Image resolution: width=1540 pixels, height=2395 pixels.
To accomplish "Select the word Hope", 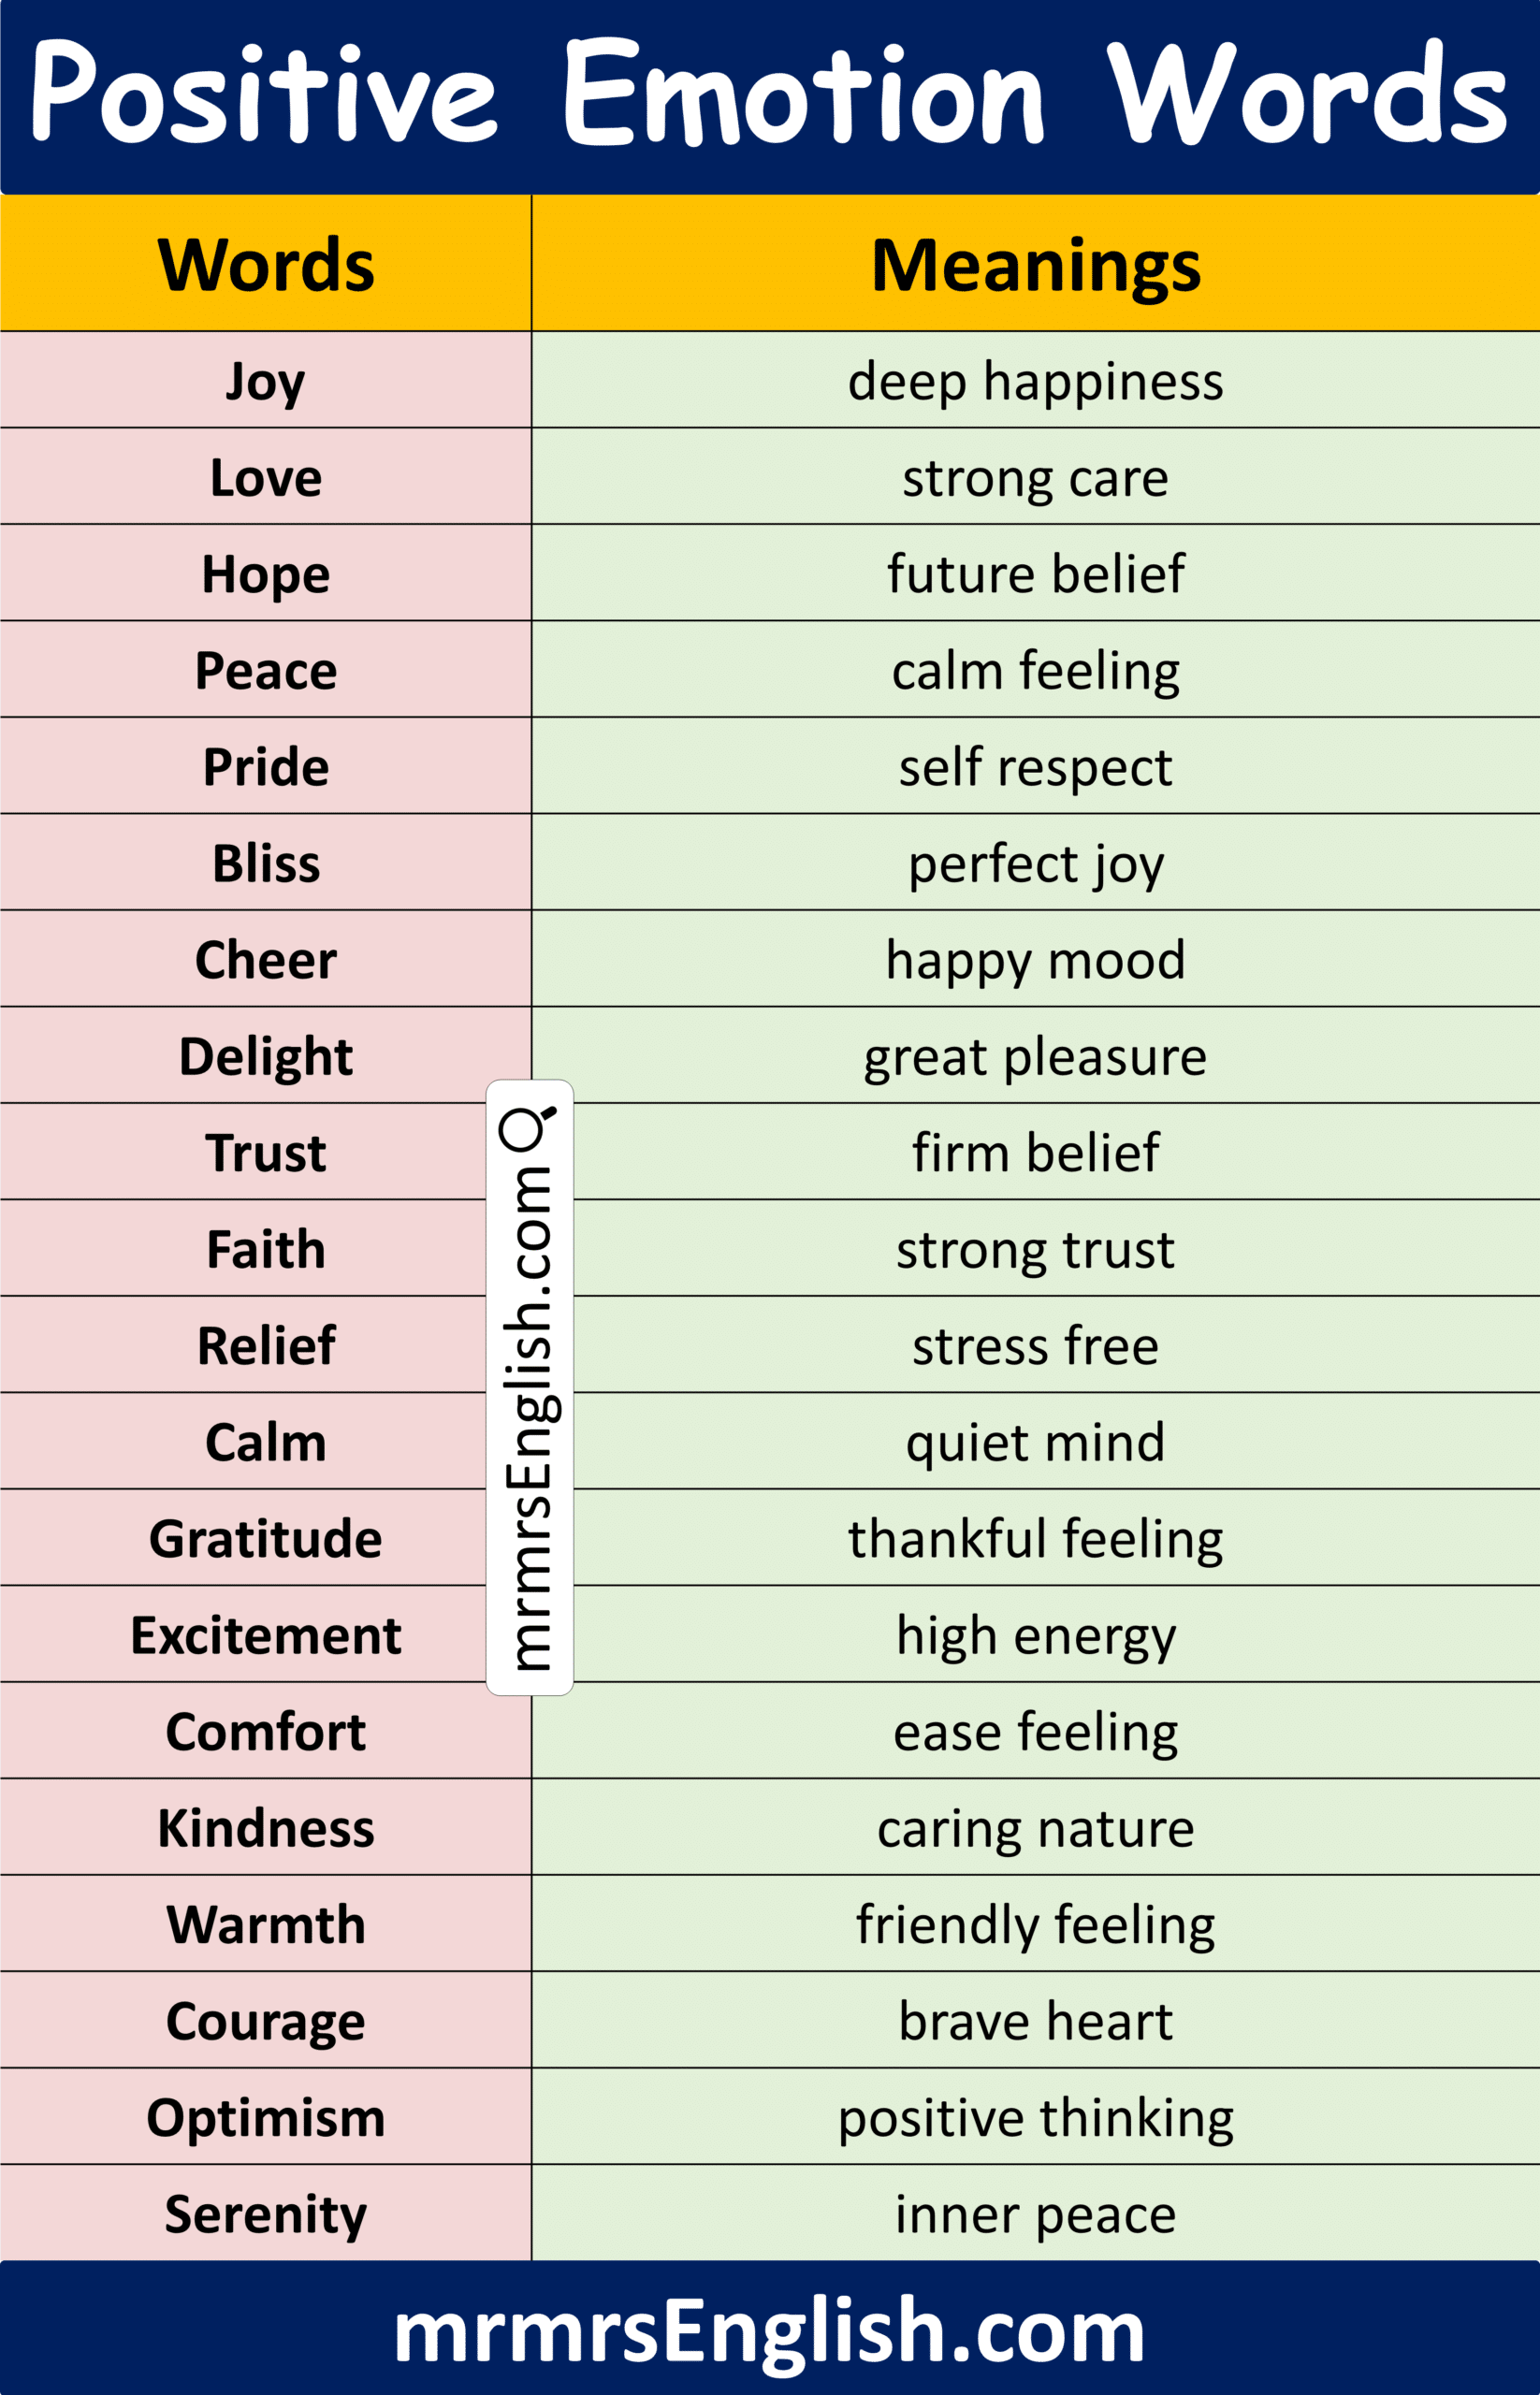I will pyautogui.click(x=266, y=574).
